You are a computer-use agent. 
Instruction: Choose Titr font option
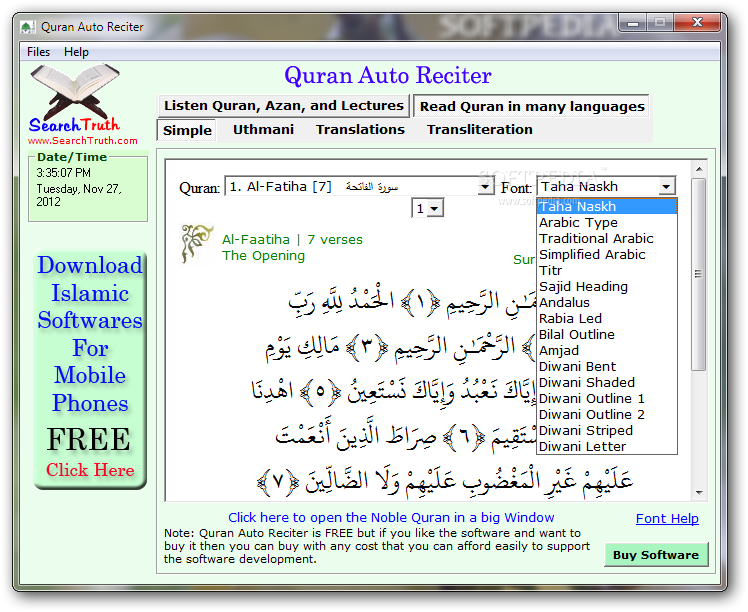point(607,270)
